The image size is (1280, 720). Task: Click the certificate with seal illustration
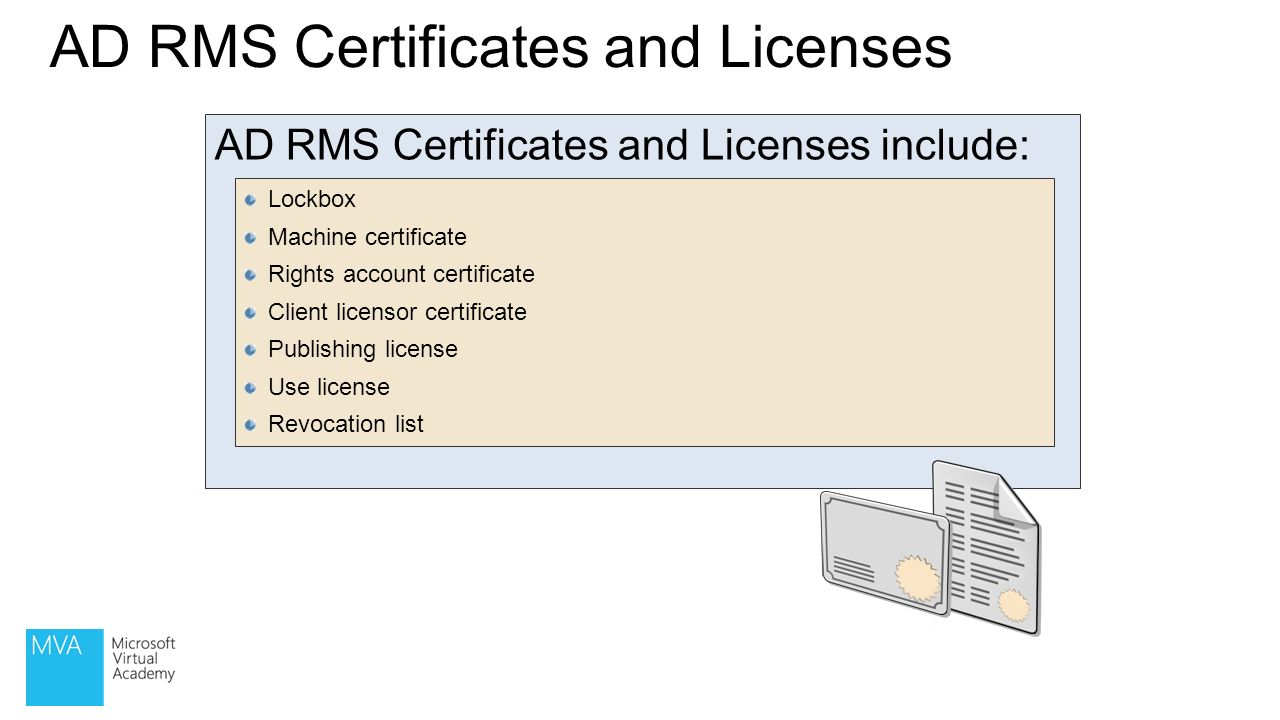885,553
